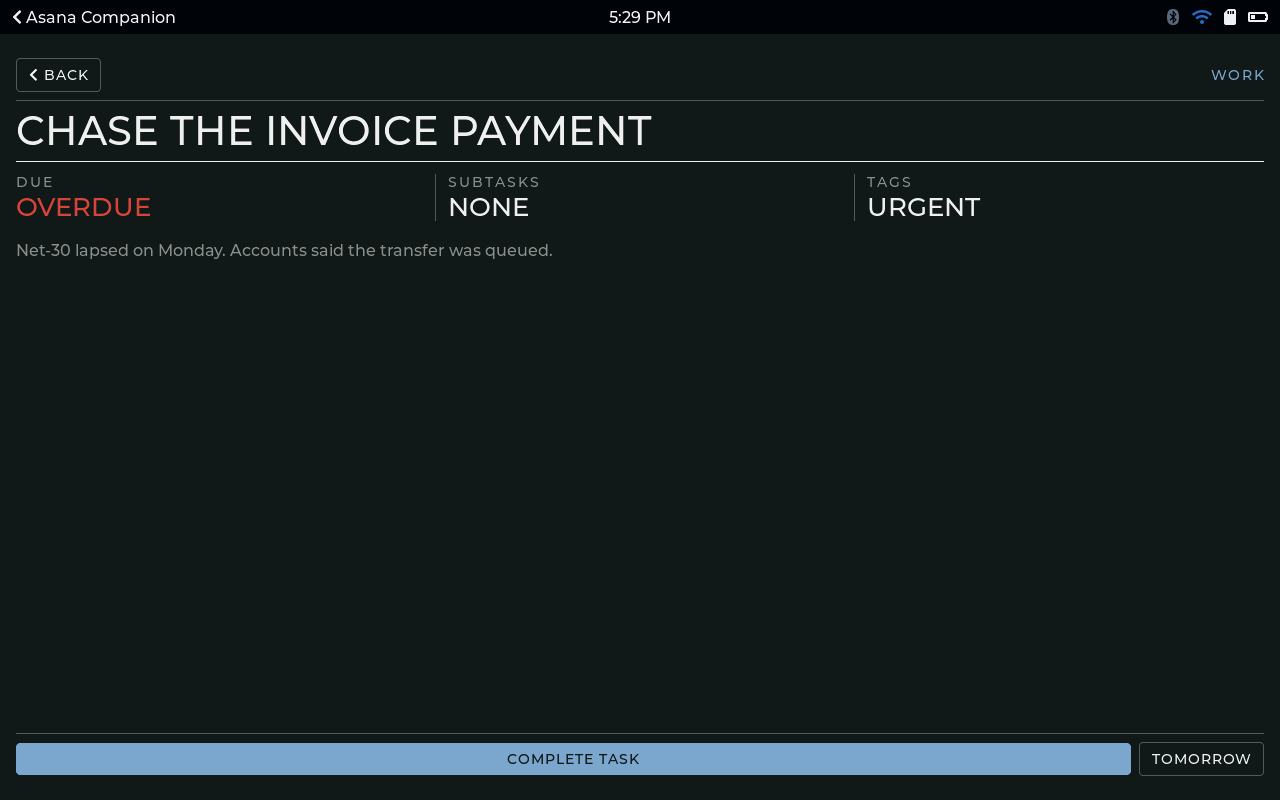Tap the Net-30 lapsed description text

click(284, 250)
